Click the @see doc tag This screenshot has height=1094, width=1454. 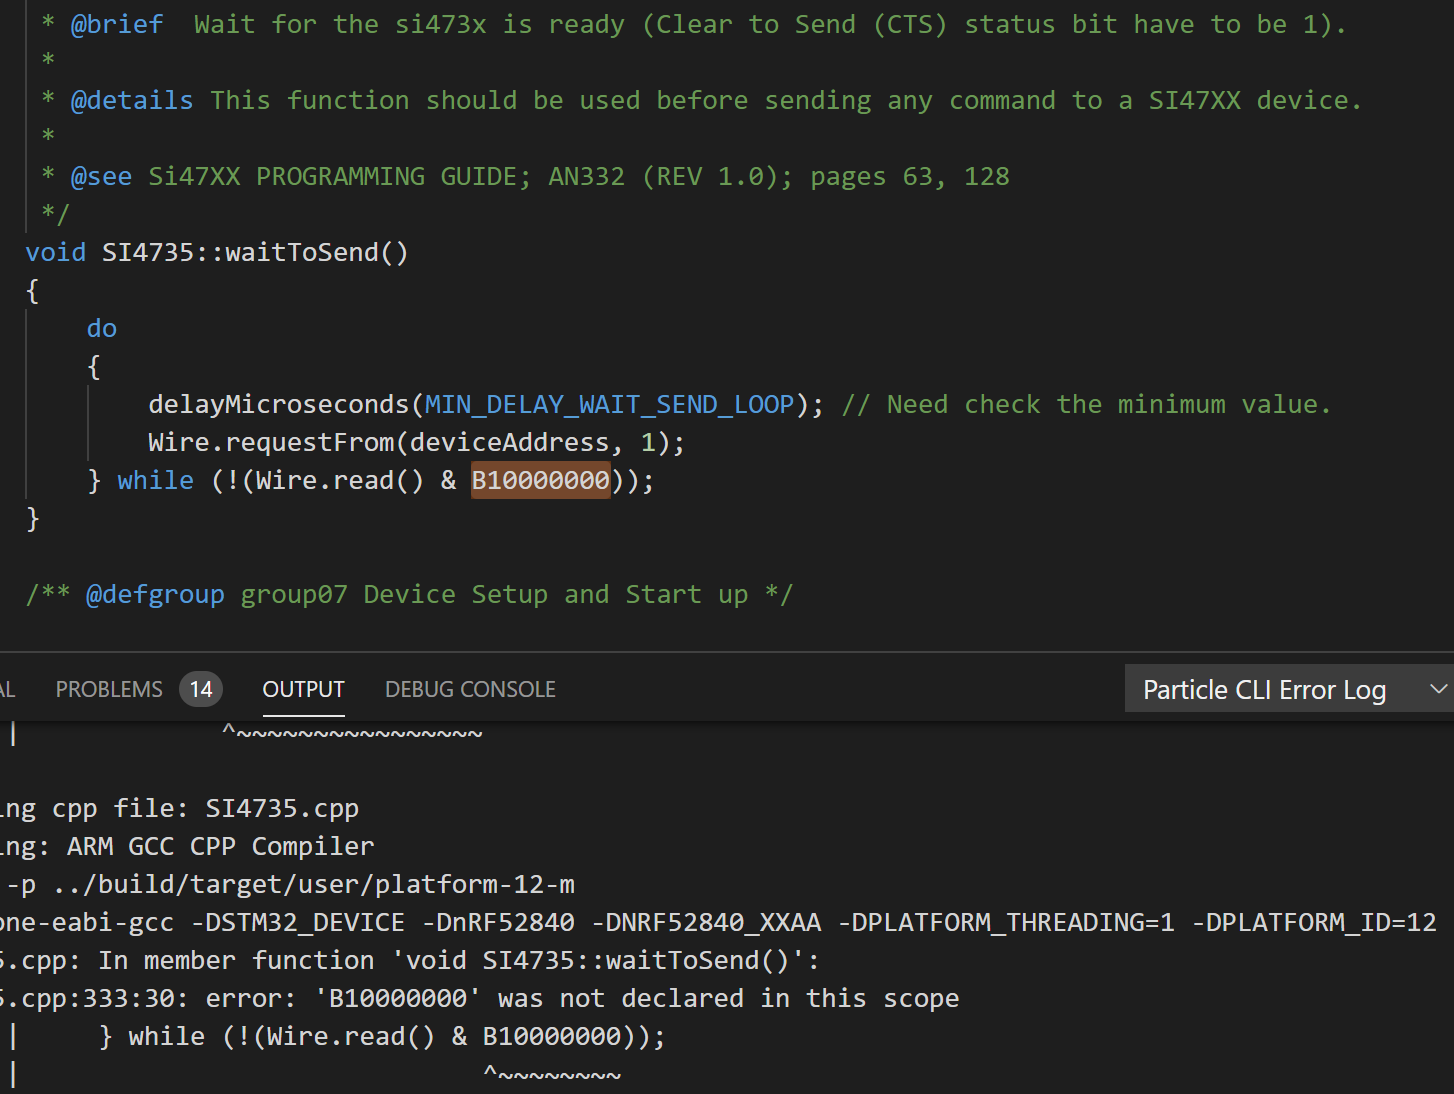pyautogui.click(x=101, y=176)
